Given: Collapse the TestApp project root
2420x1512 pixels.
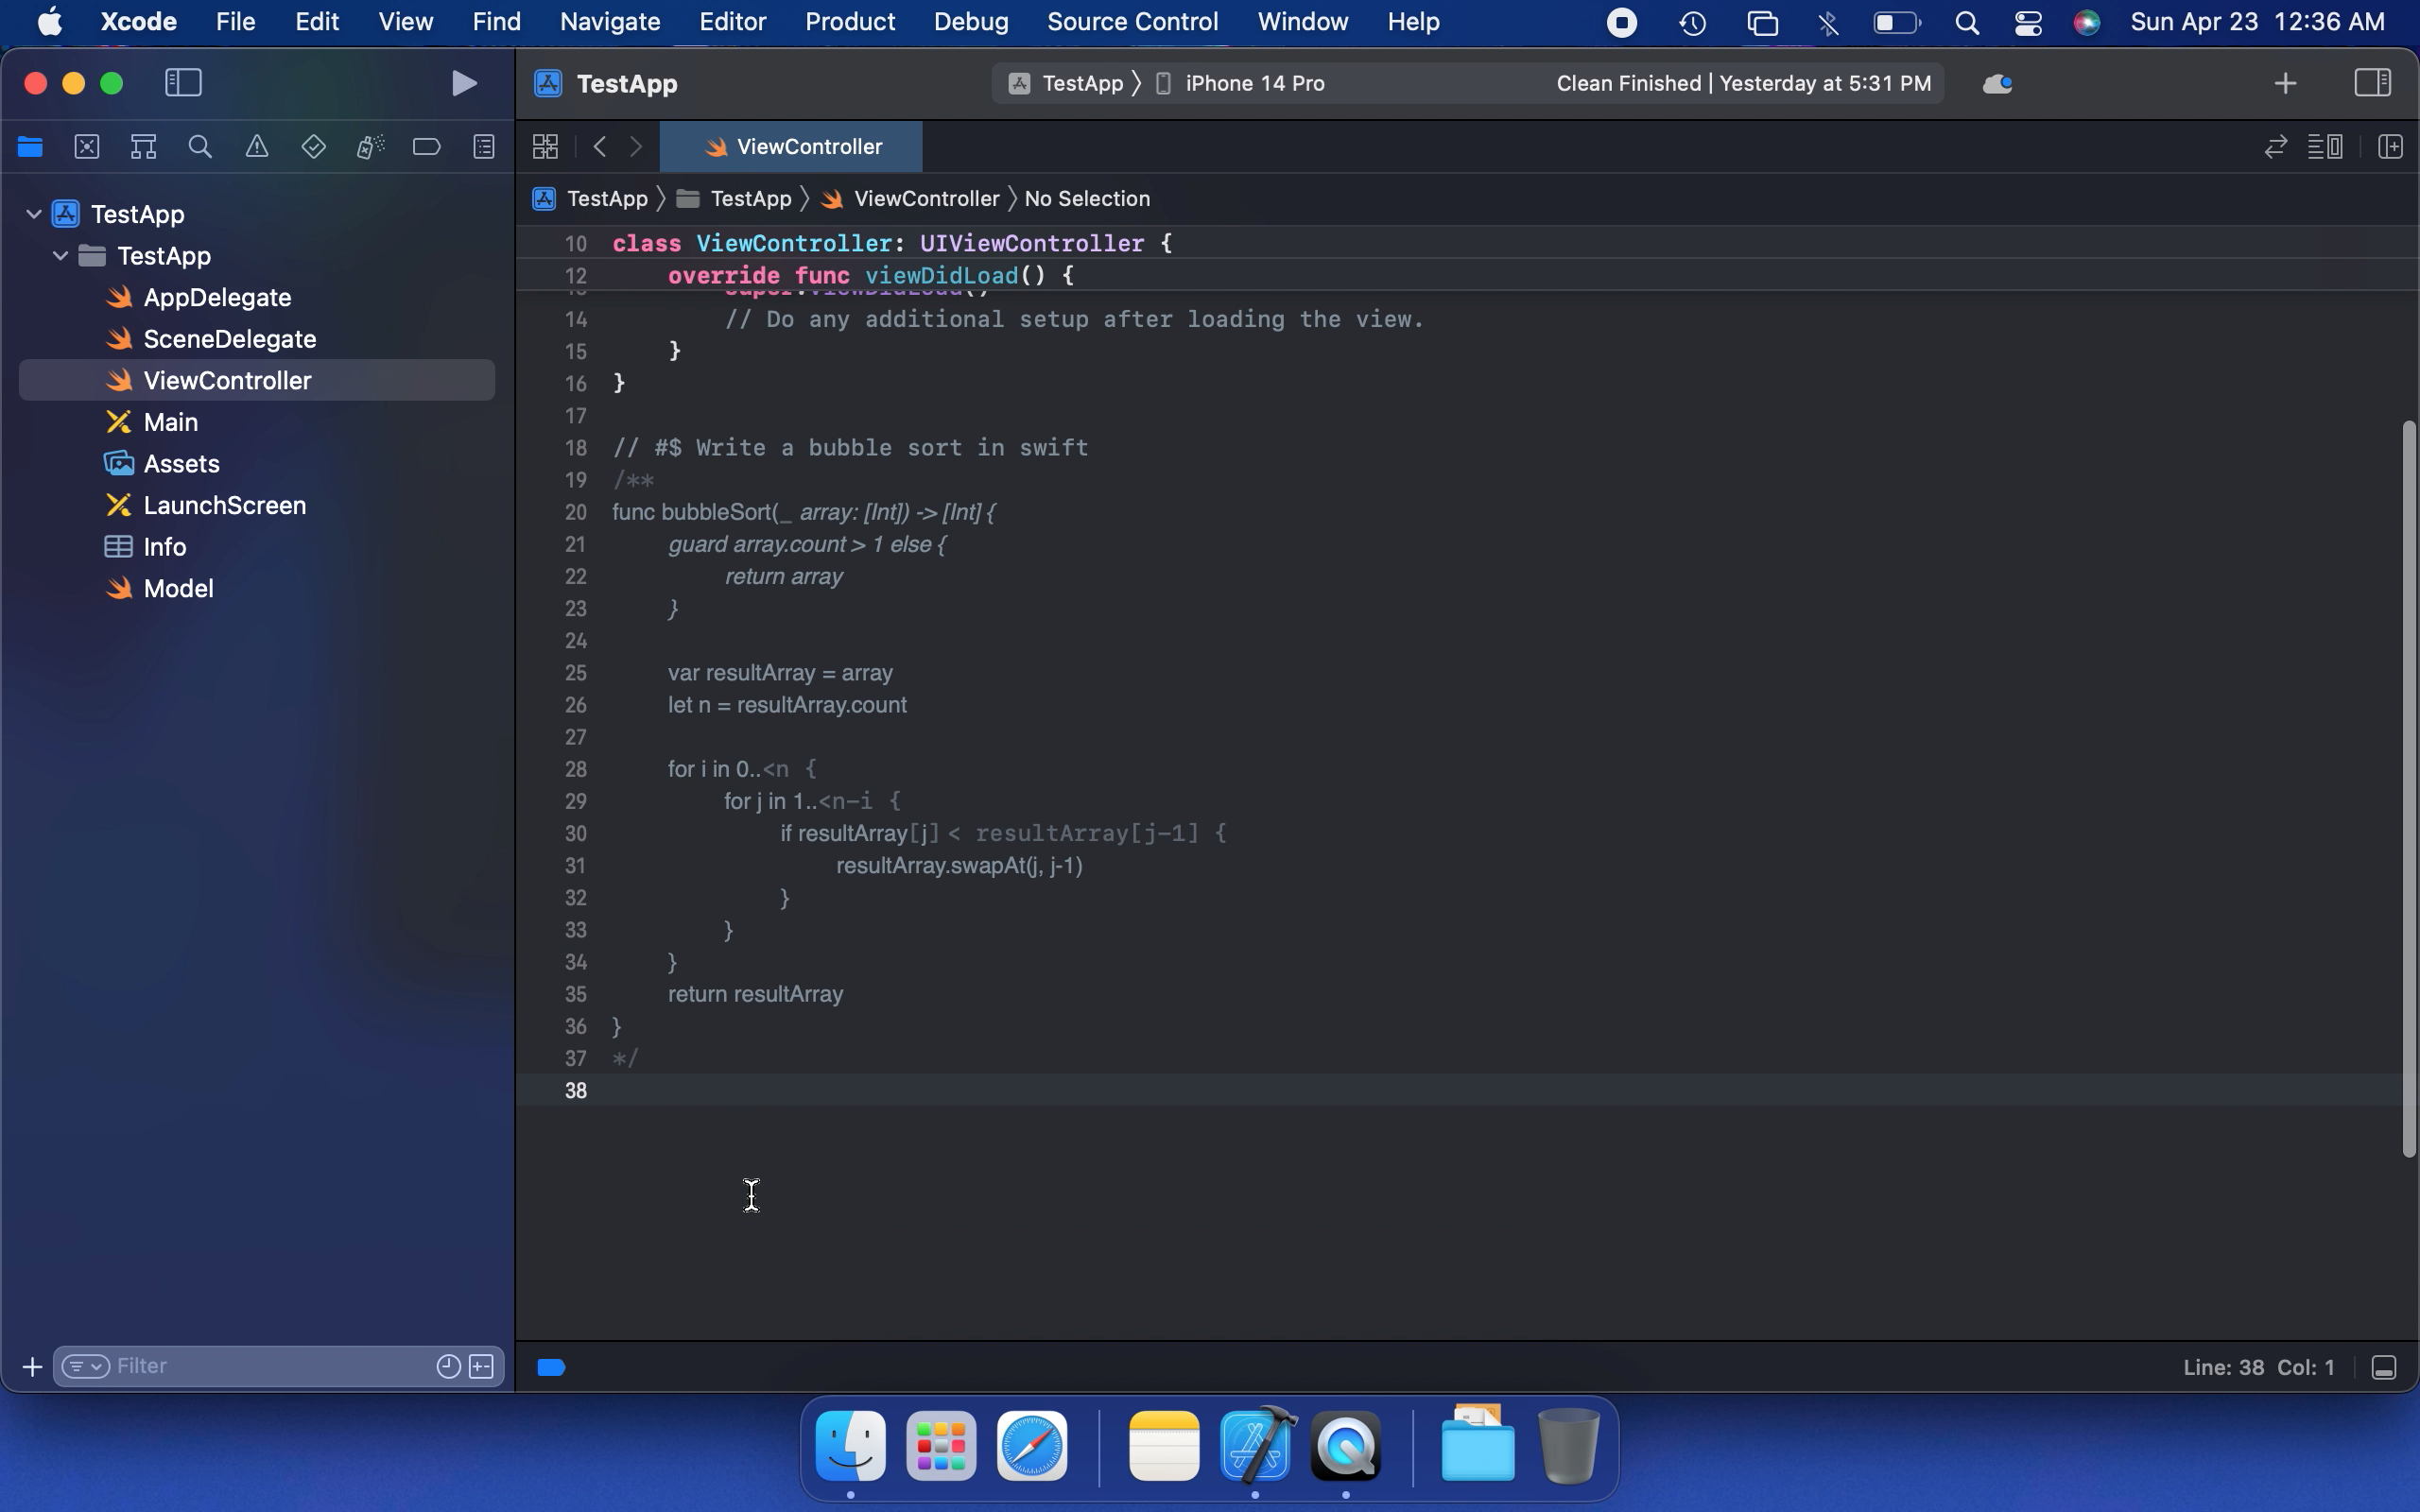Looking at the screenshot, I should (33, 214).
